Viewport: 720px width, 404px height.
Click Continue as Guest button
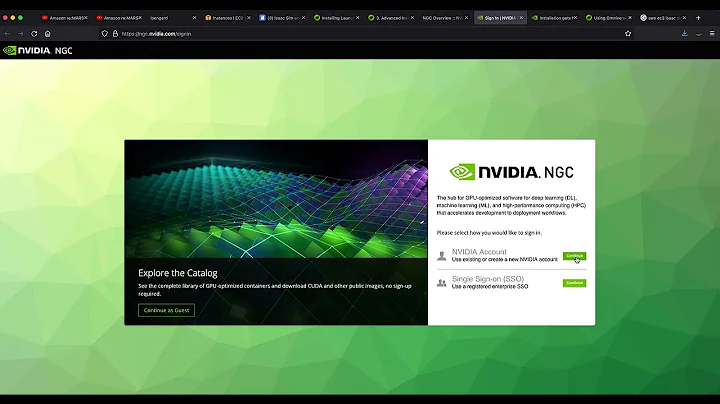pyautogui.click(x=166, y=310)
